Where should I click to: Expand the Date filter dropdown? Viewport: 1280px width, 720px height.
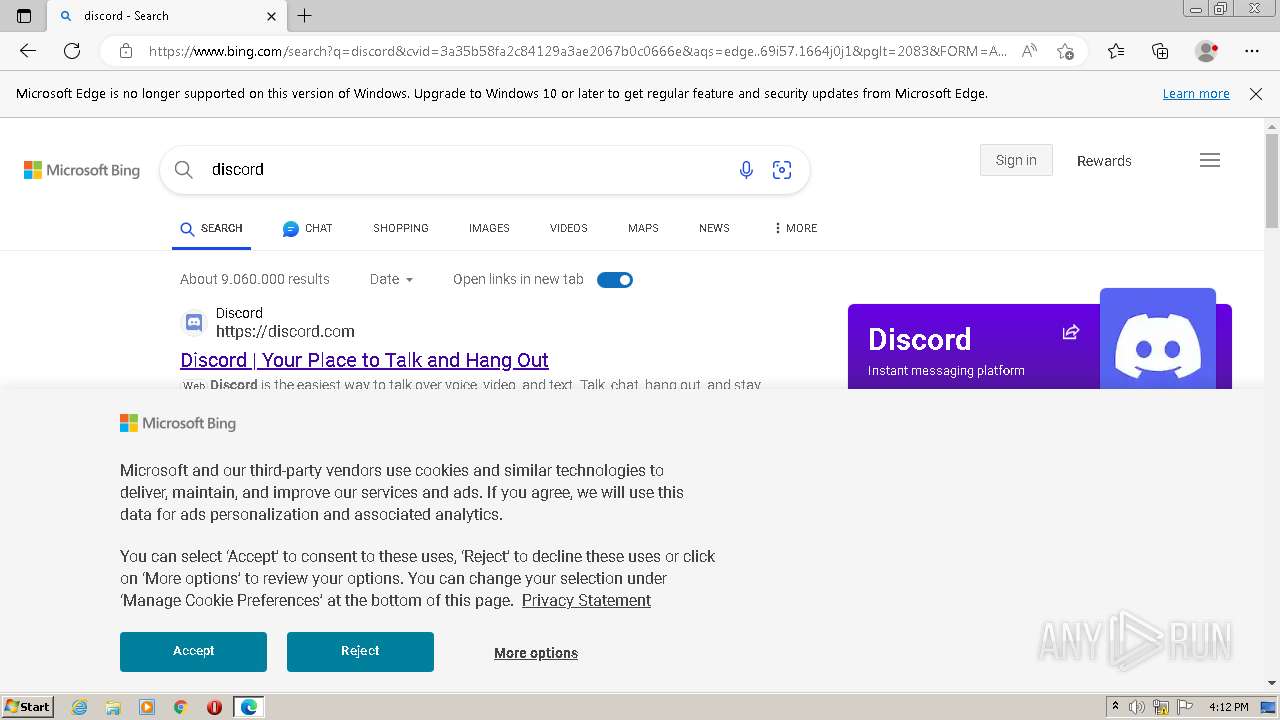[x=391, y=279]
